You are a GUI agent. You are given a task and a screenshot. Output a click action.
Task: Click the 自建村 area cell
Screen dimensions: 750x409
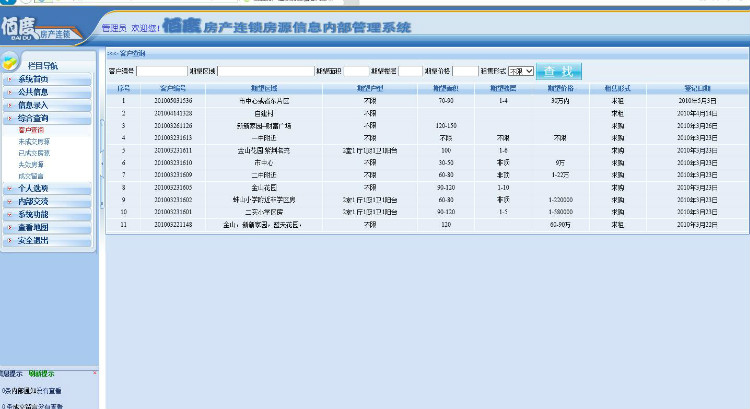click(x=264, y=113)
